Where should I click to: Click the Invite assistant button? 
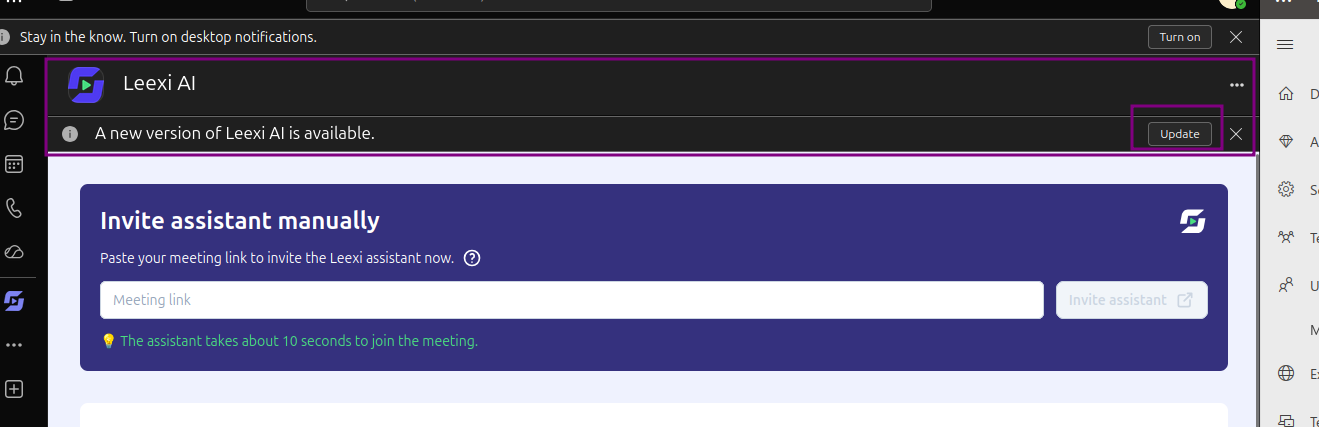click(x=1132, y=300)
